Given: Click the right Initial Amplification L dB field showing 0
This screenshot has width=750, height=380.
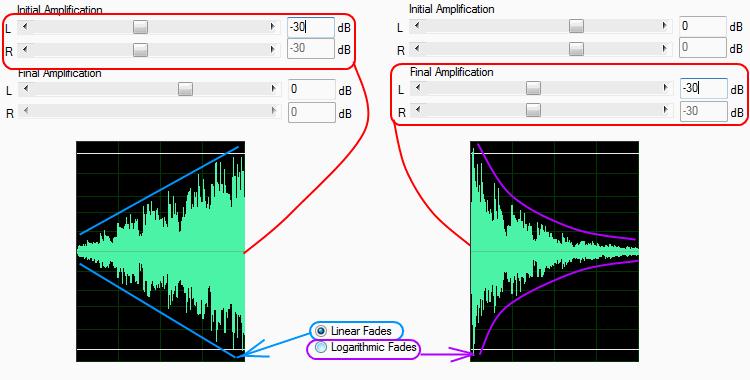Looking at the screenshot, I should pos(703,26).
